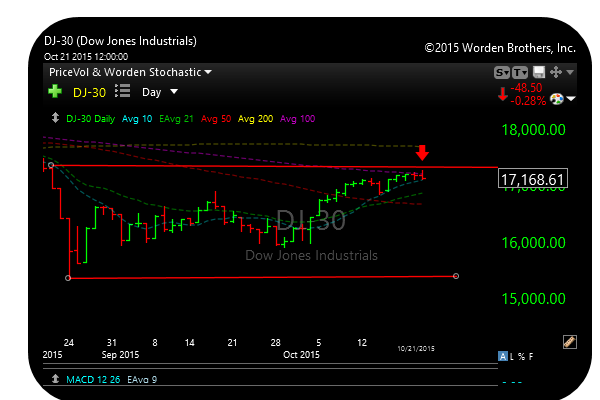The height and width of the screenshot is (400, 600).
Task: Select the Avg 200 moving average label
Action: coord(255,119)
